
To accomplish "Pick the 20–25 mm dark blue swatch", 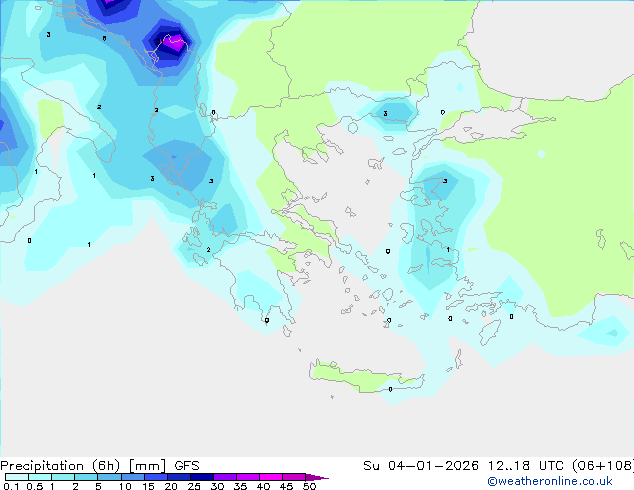I will (x=179, y=477).
